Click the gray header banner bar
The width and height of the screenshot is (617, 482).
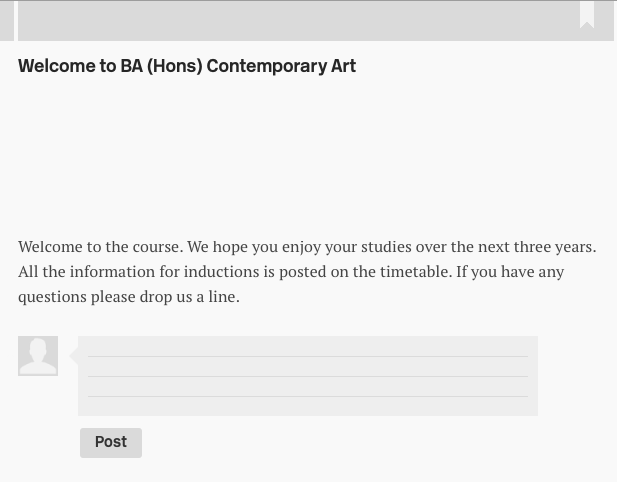click(316, 20)
